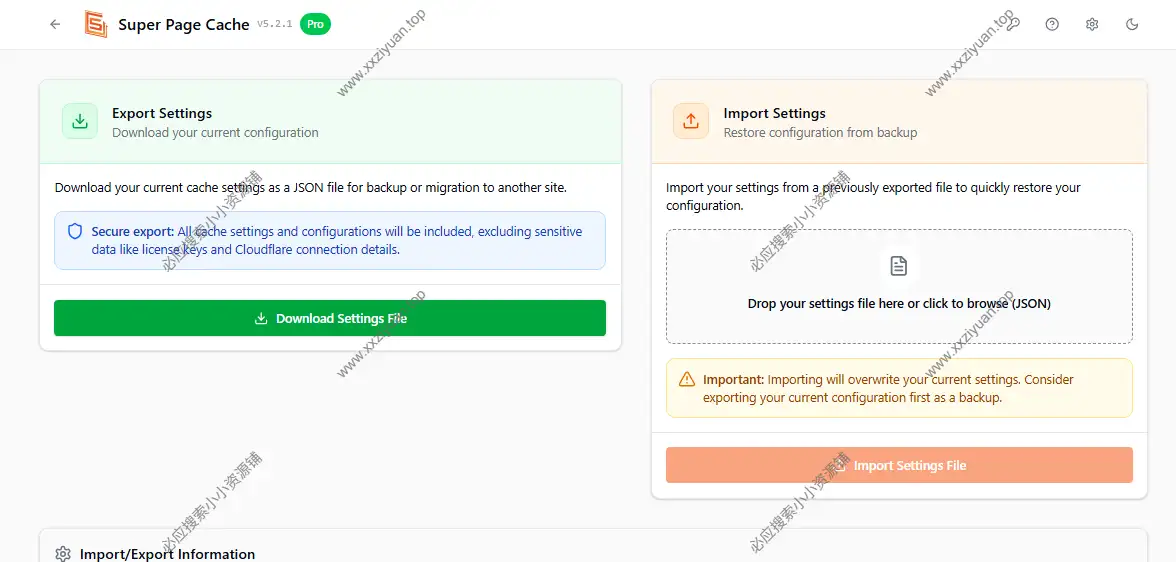Image resolution: width=1176 pixels, height=562 pixels.
Task: Click the green Export Settings download icon
Action: (x=80, y=121)
